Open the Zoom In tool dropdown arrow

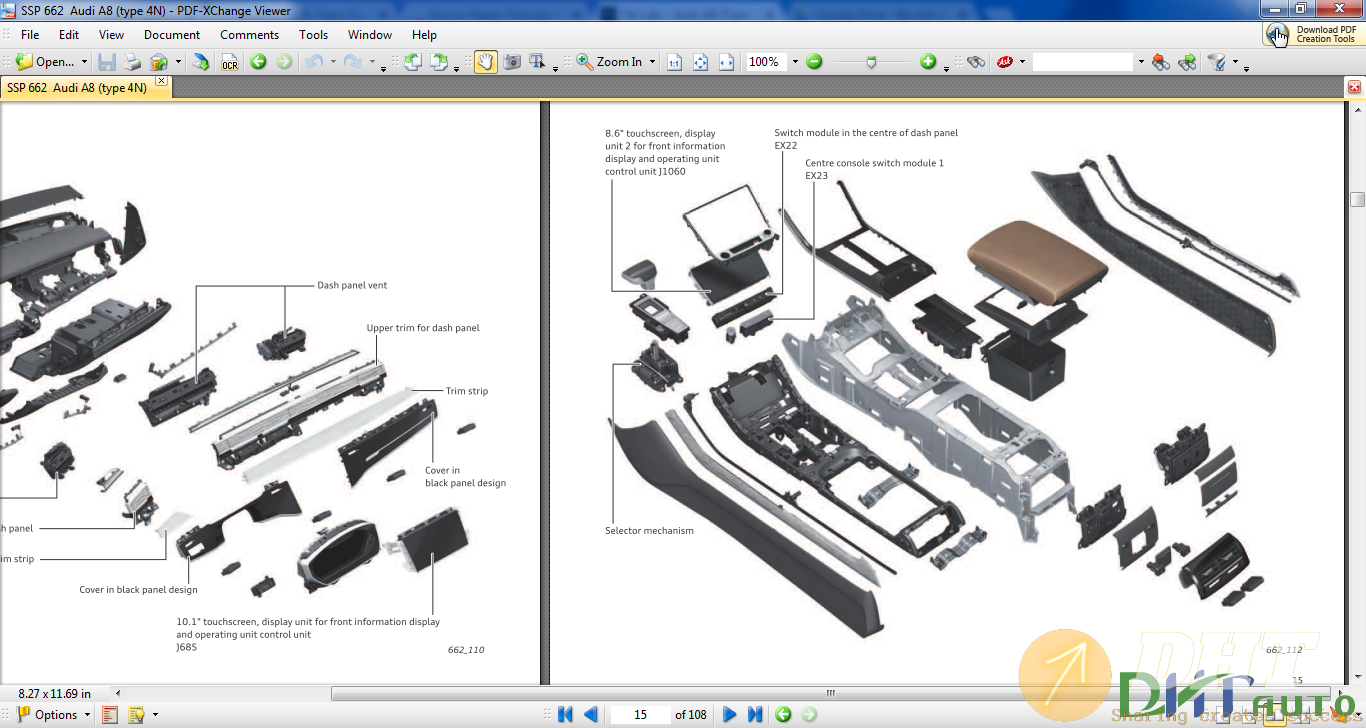(x=652, y=62)
